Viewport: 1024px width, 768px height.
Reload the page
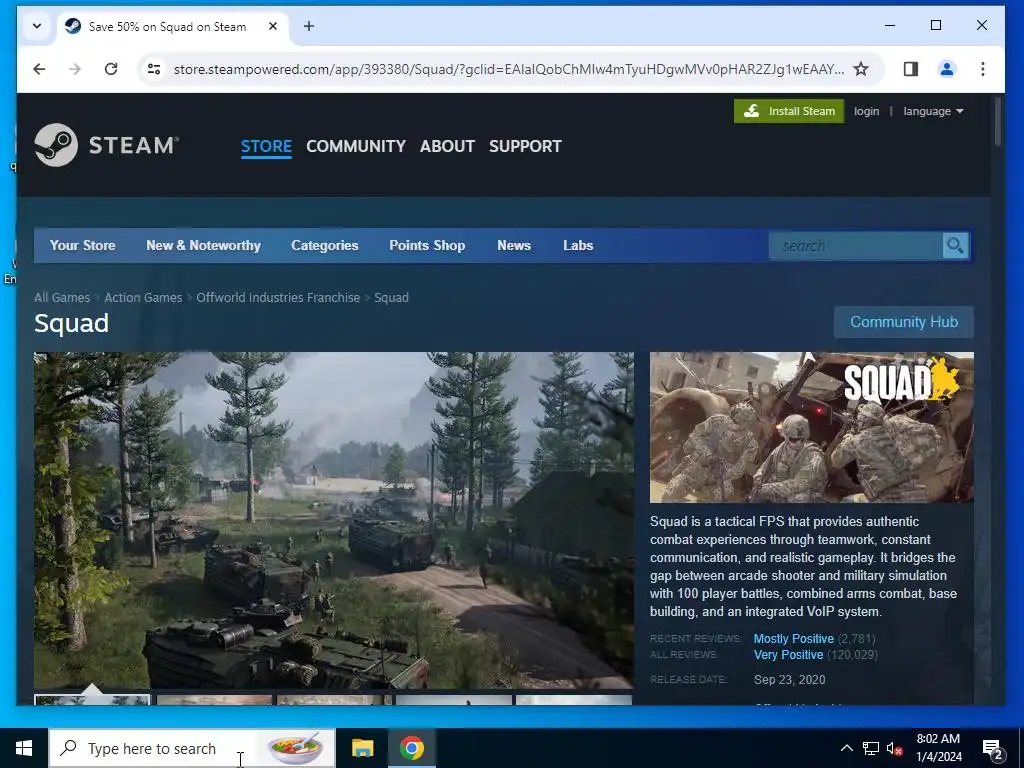[x=111, y=69]
